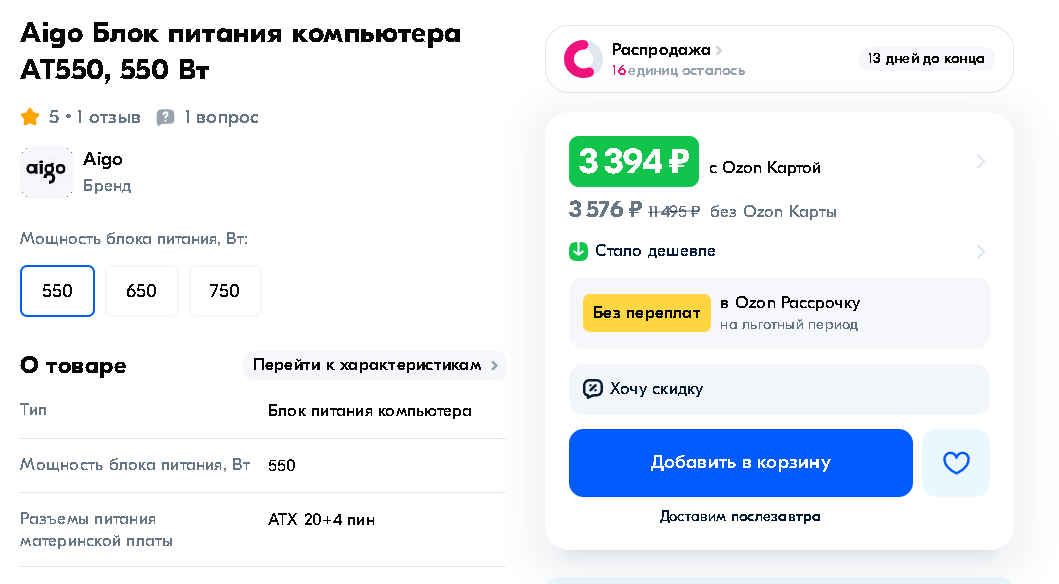Select 650 watt power option

[141, 291]
